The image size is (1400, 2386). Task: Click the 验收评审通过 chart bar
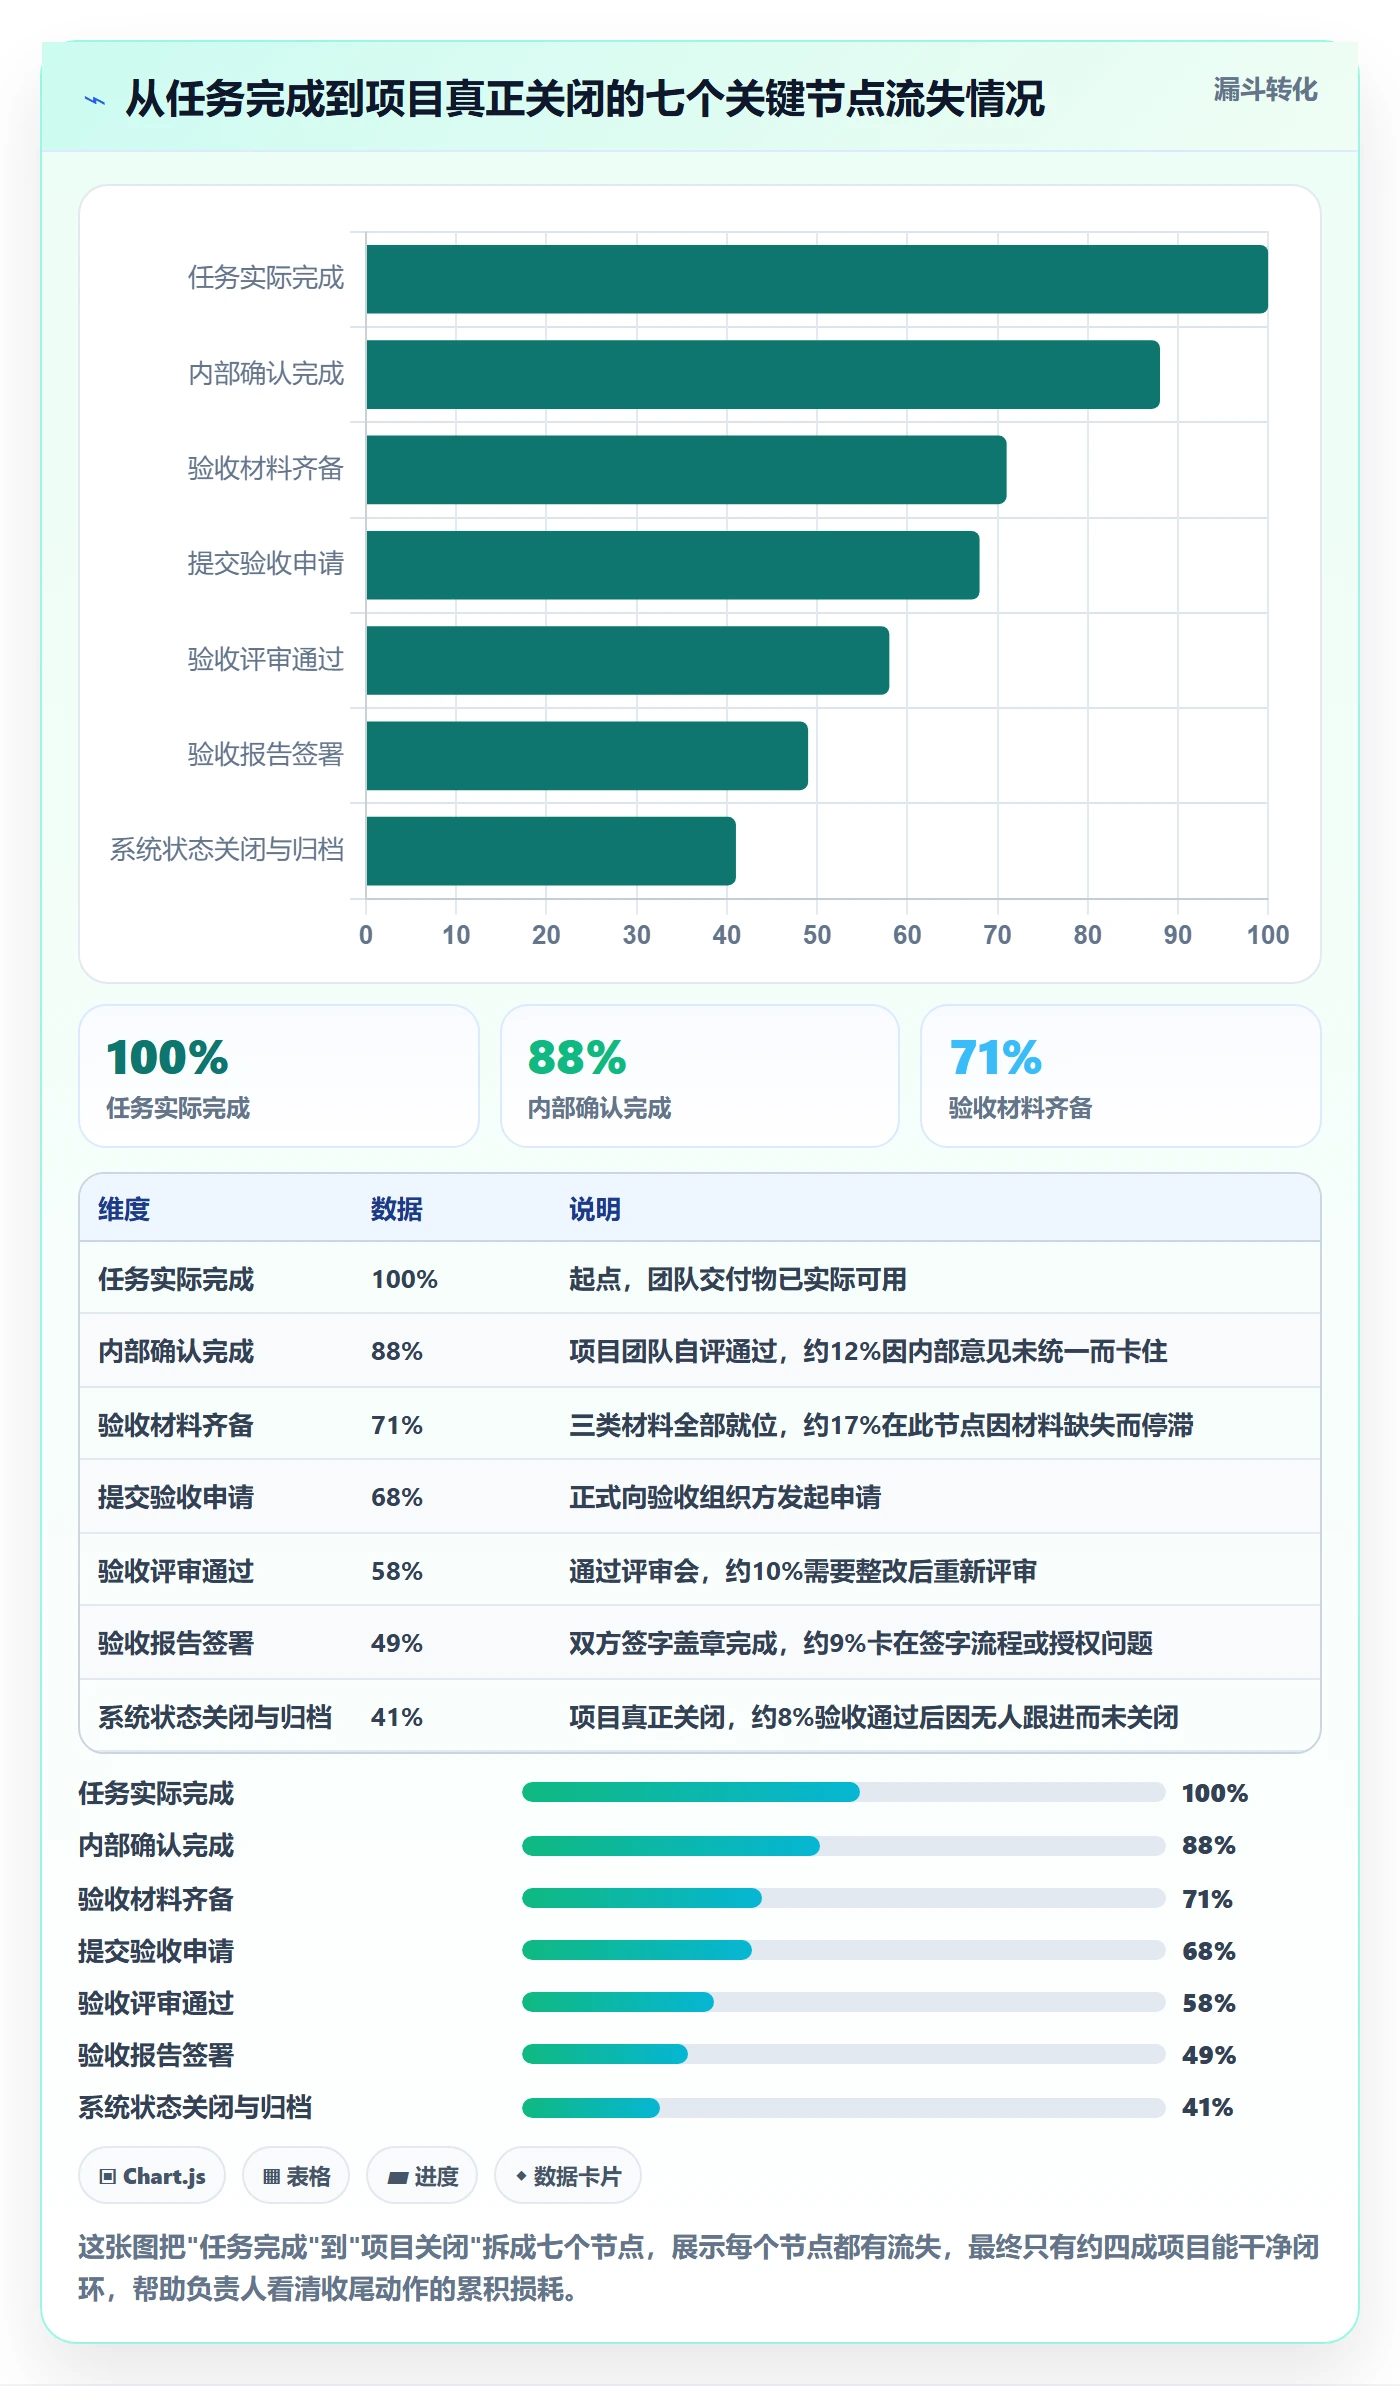pyautogui.click(x=628, y=660)
